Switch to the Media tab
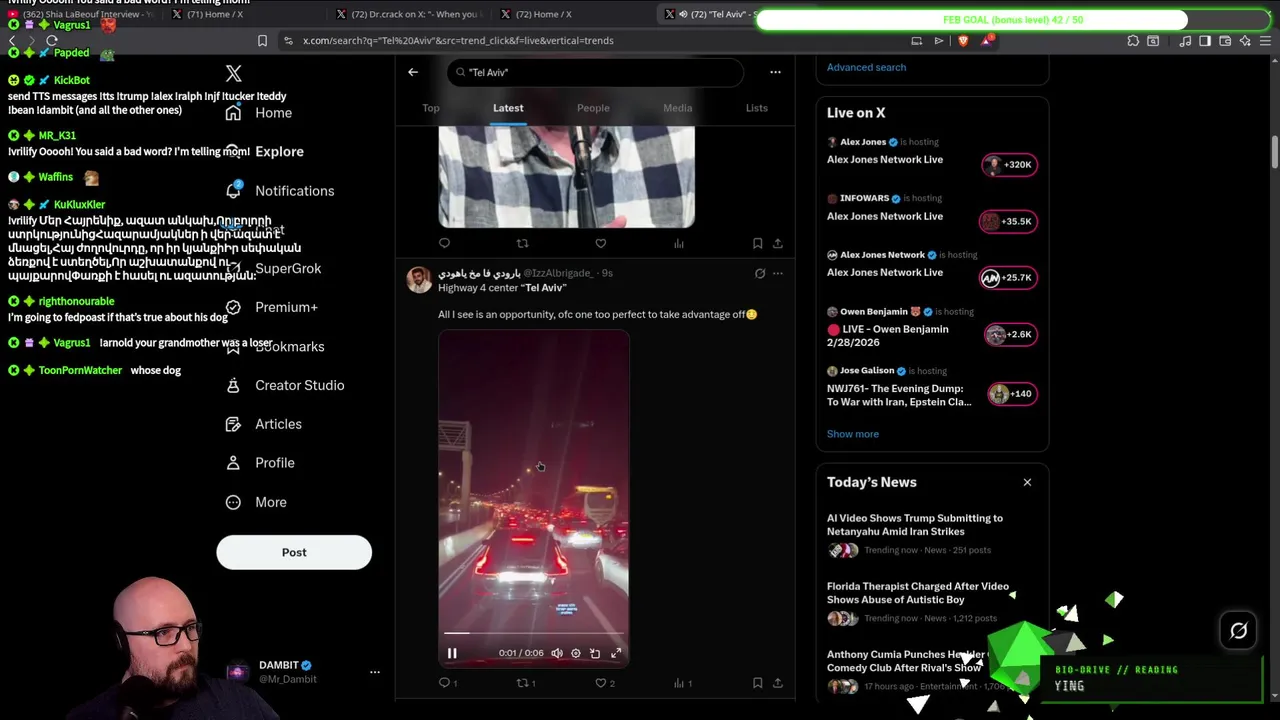 pos(677,108)
